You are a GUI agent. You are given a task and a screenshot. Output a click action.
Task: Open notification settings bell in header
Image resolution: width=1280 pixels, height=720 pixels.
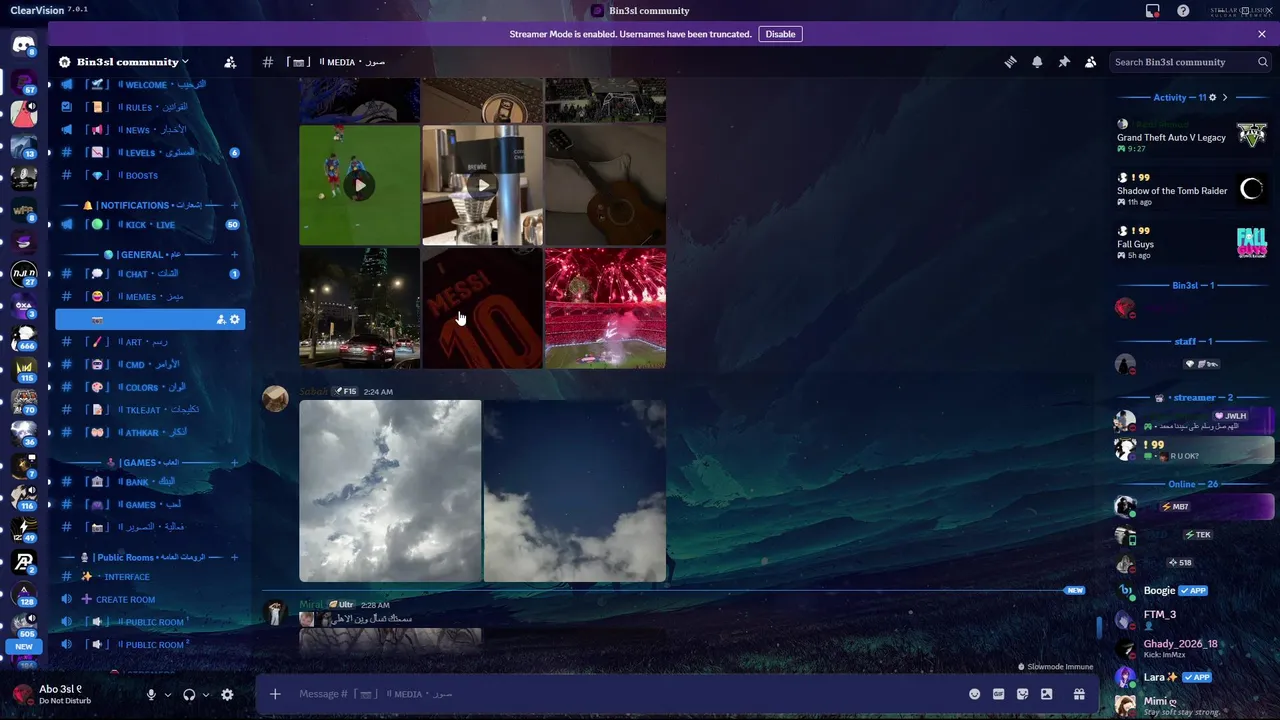(x=1037, y=62)
